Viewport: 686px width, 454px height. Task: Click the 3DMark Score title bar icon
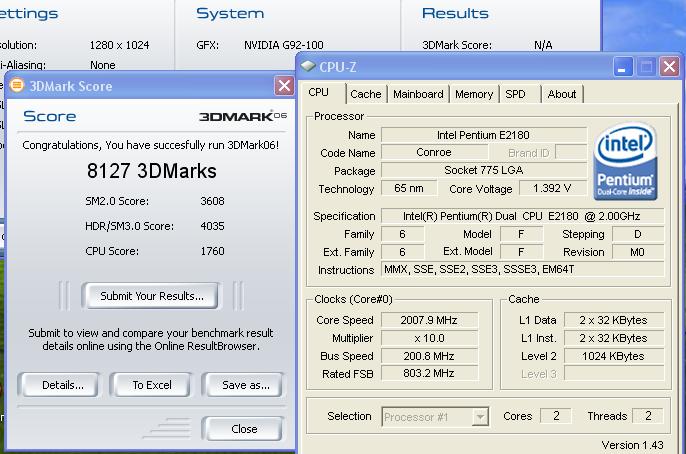(x=17, y=85)
